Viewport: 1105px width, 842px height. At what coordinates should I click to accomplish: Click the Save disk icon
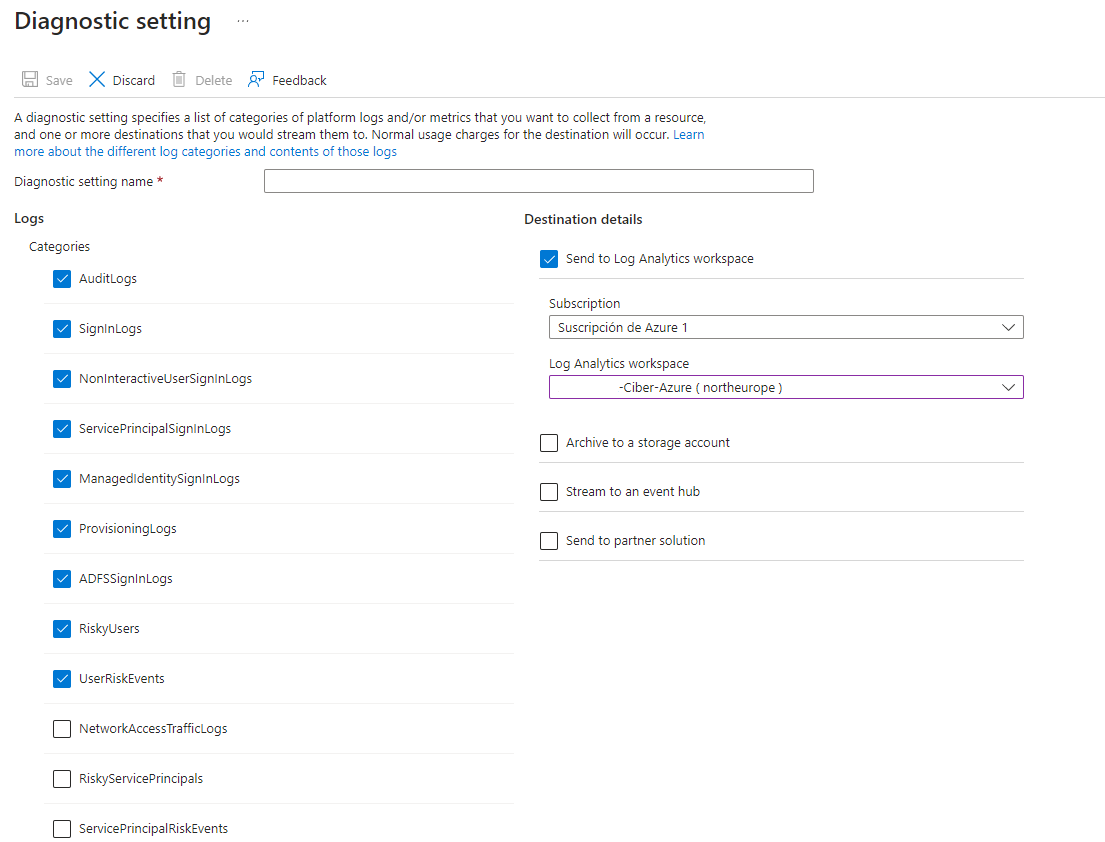point(30,80)
